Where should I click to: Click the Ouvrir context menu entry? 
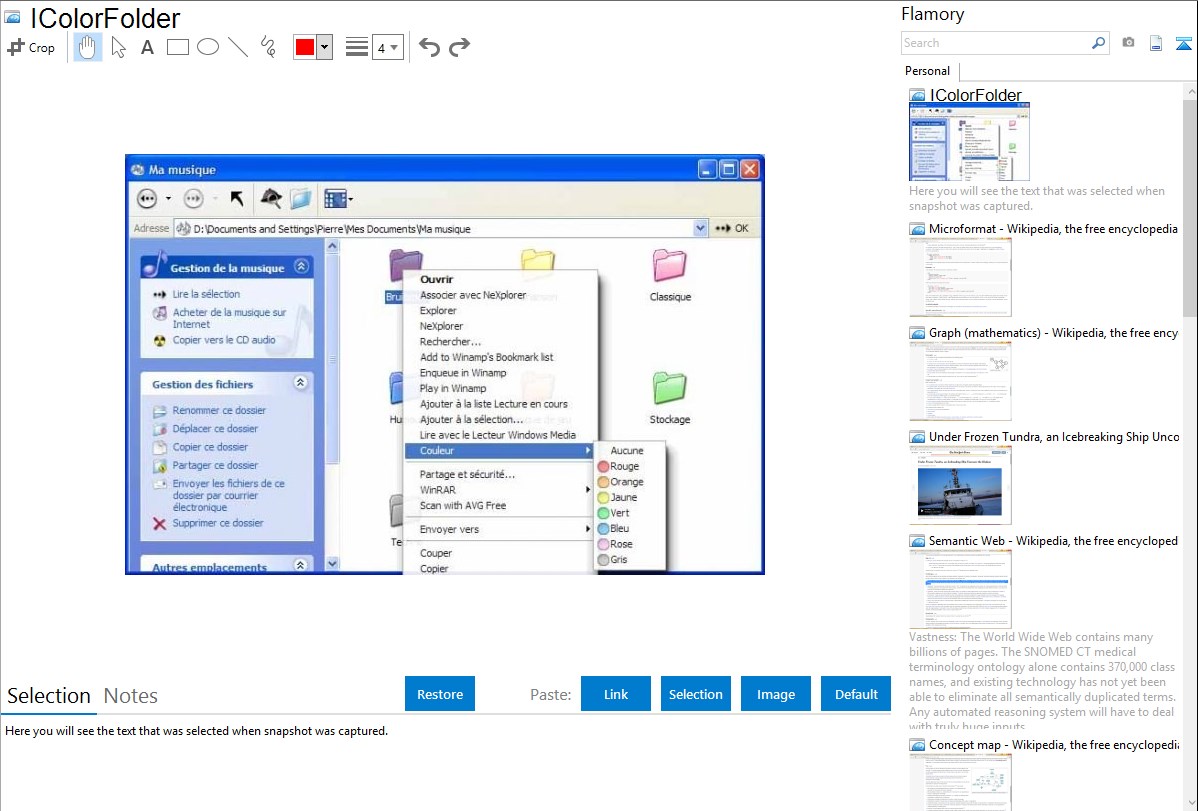(x=436, y=279)
